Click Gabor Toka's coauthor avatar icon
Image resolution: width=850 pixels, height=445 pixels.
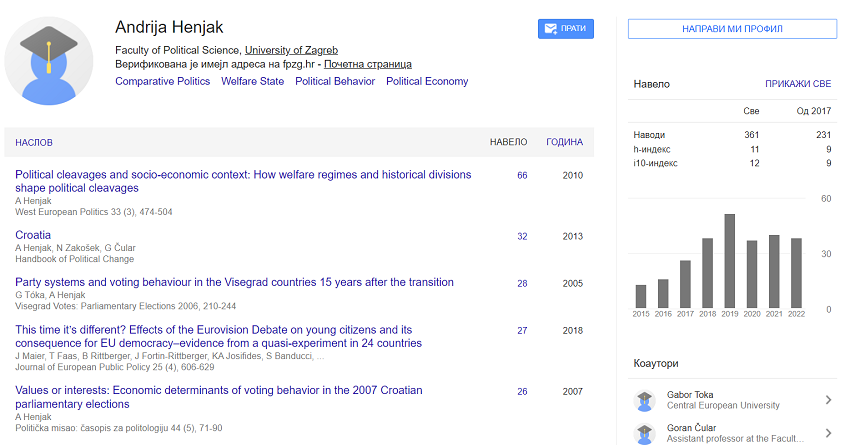pyautogui.click(x=645, y=401)
